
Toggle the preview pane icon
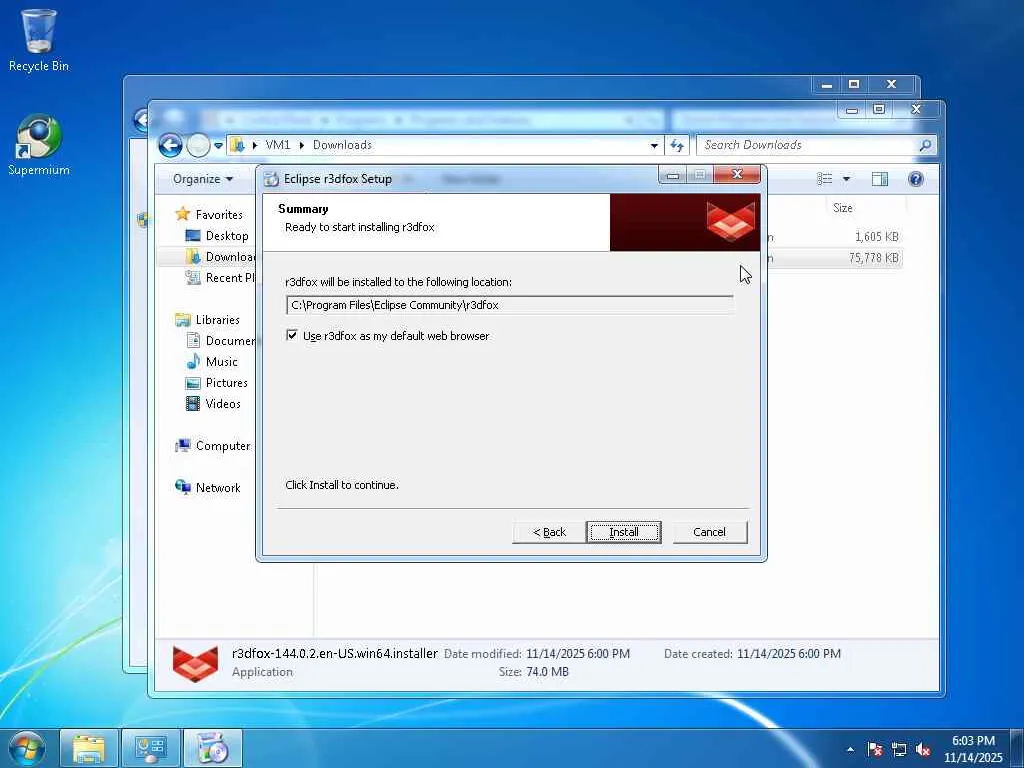click(880, 179)
